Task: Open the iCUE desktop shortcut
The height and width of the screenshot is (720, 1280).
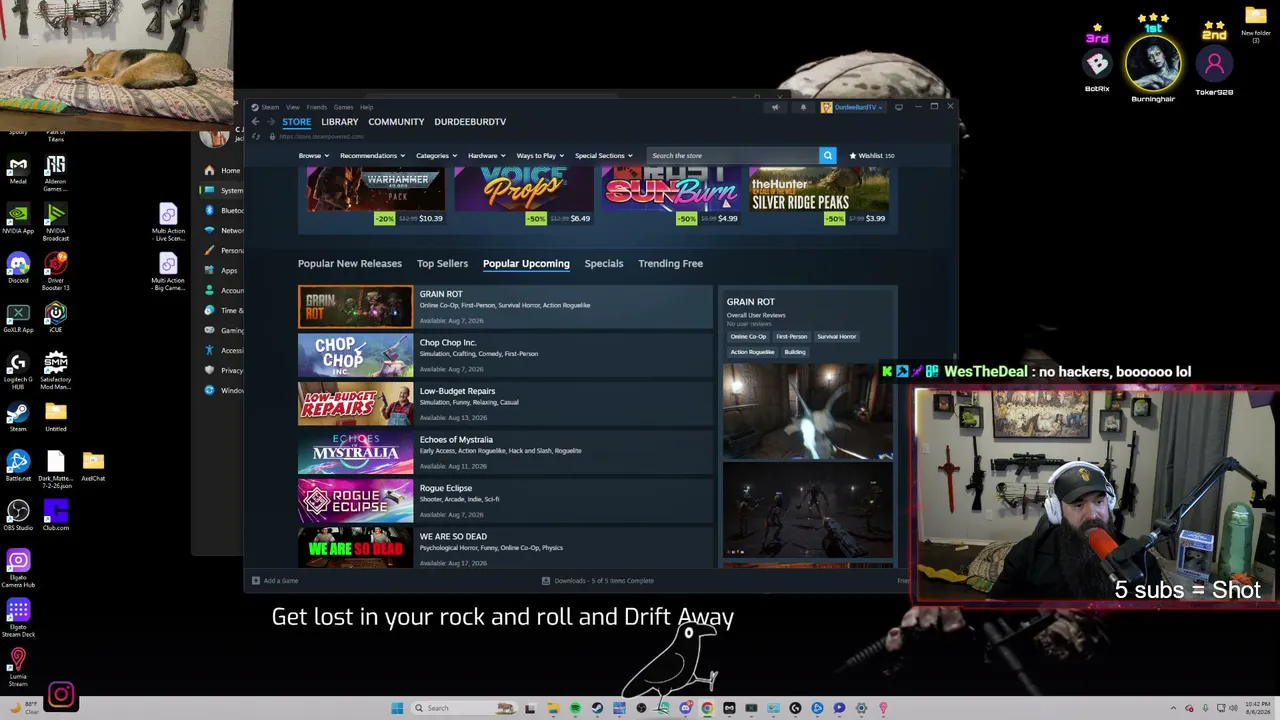Action: tap(55, 317)
